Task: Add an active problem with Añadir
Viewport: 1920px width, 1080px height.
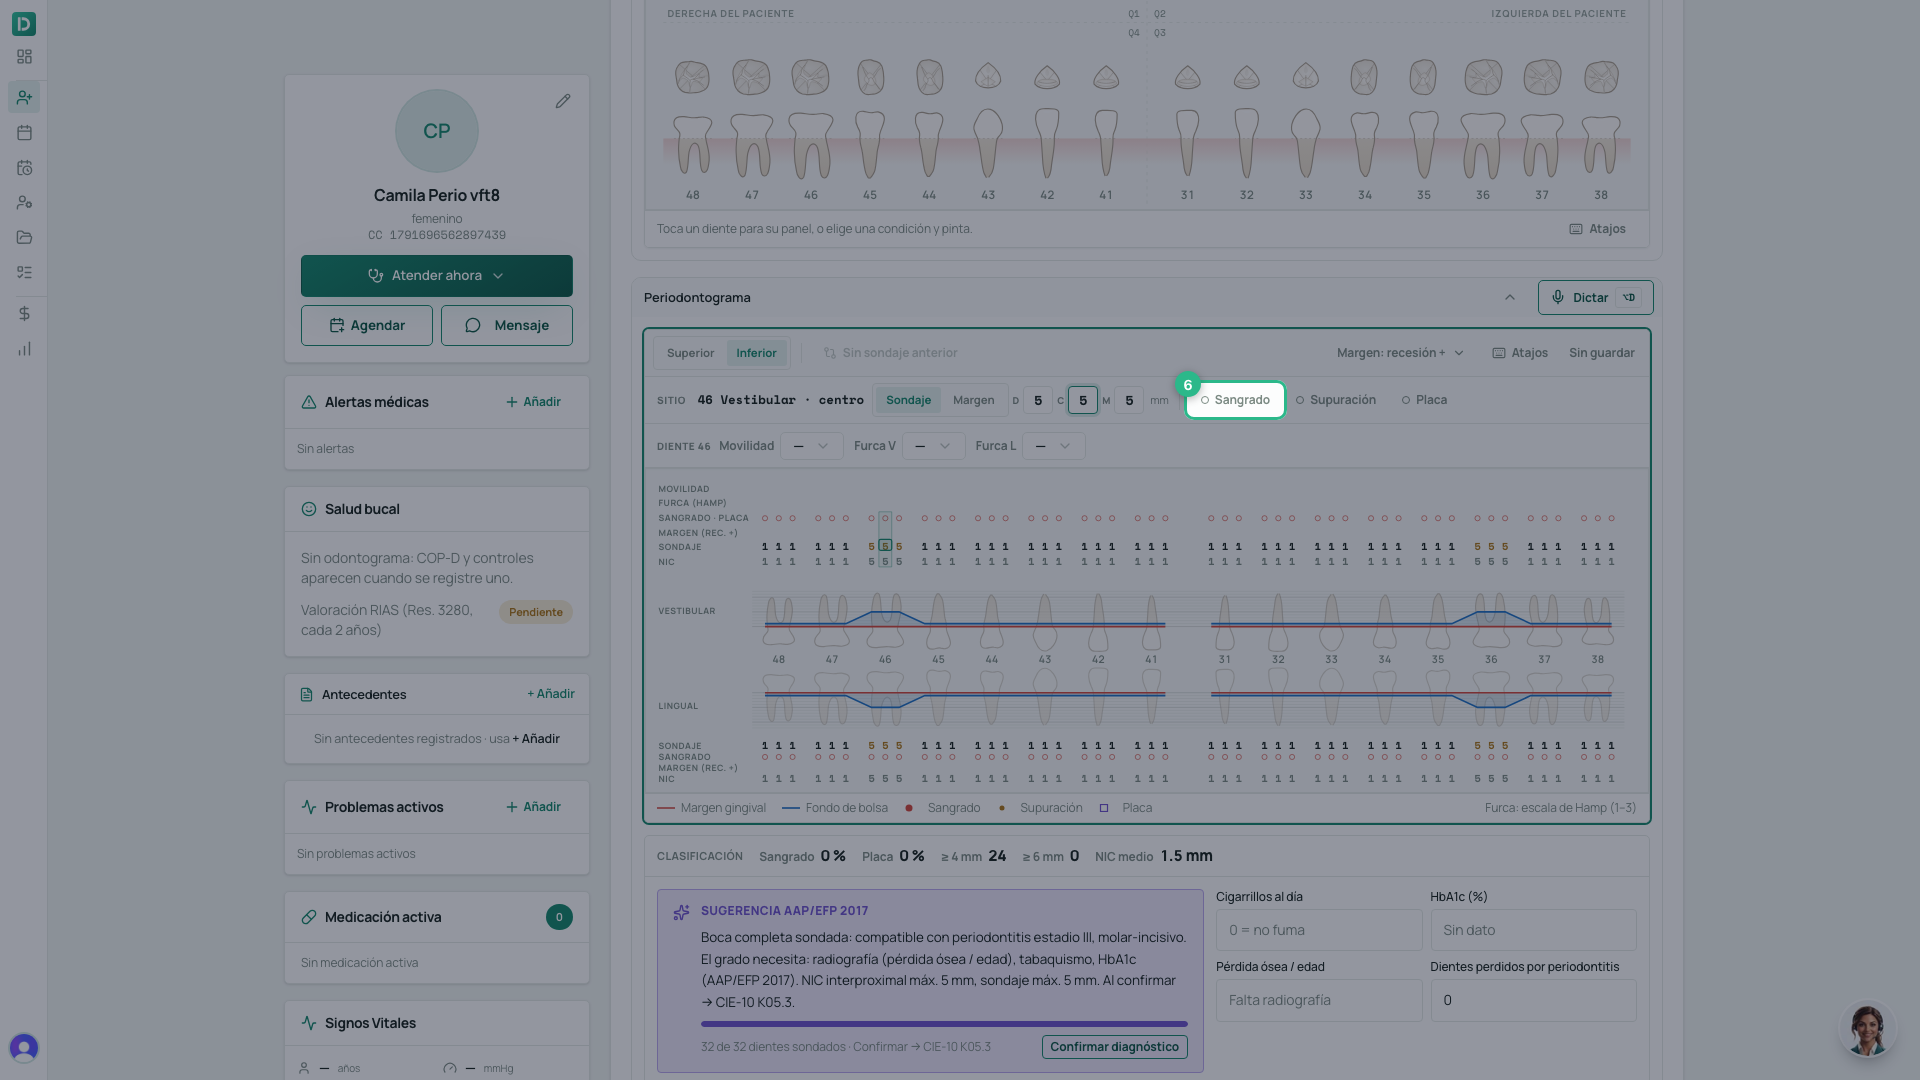Action: click(x=533, y=807)
